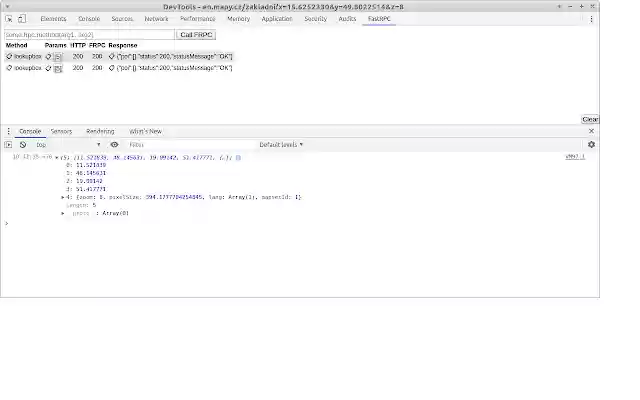The width and height of the screenshot is (640, 400).
Task: Select array value 48.145631
Action: point(91,173)
